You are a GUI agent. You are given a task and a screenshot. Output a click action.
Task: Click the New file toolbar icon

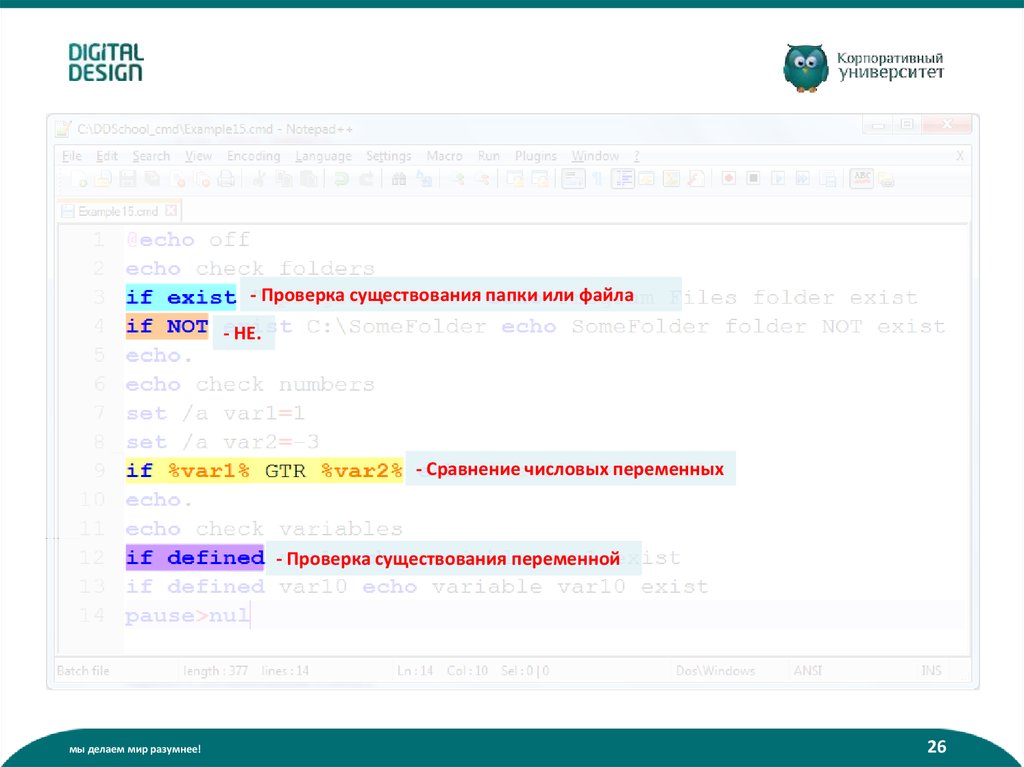tap(80, 179)
